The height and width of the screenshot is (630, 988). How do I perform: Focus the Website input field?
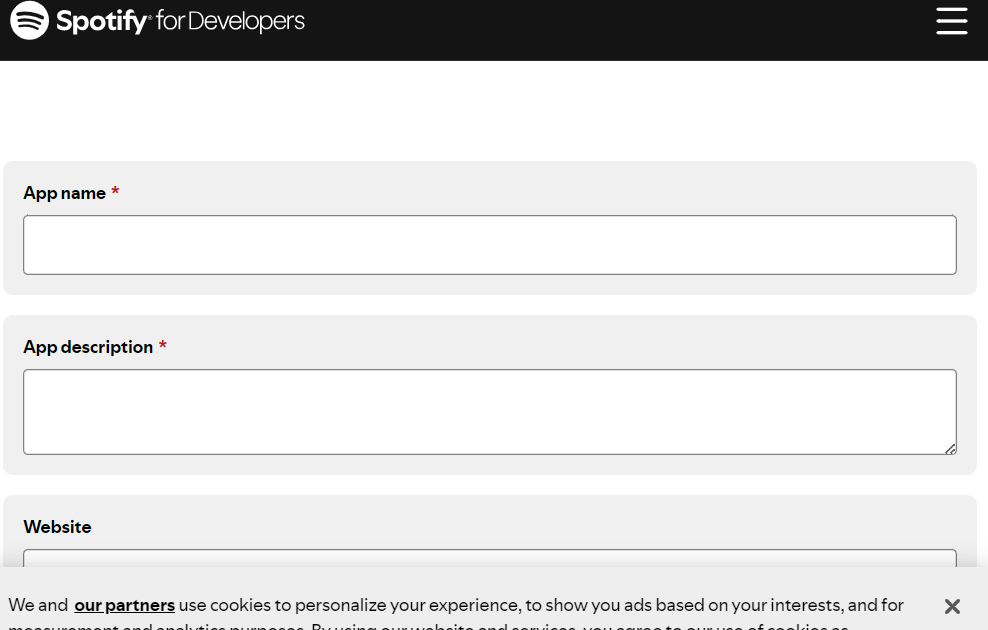(490, 558)
